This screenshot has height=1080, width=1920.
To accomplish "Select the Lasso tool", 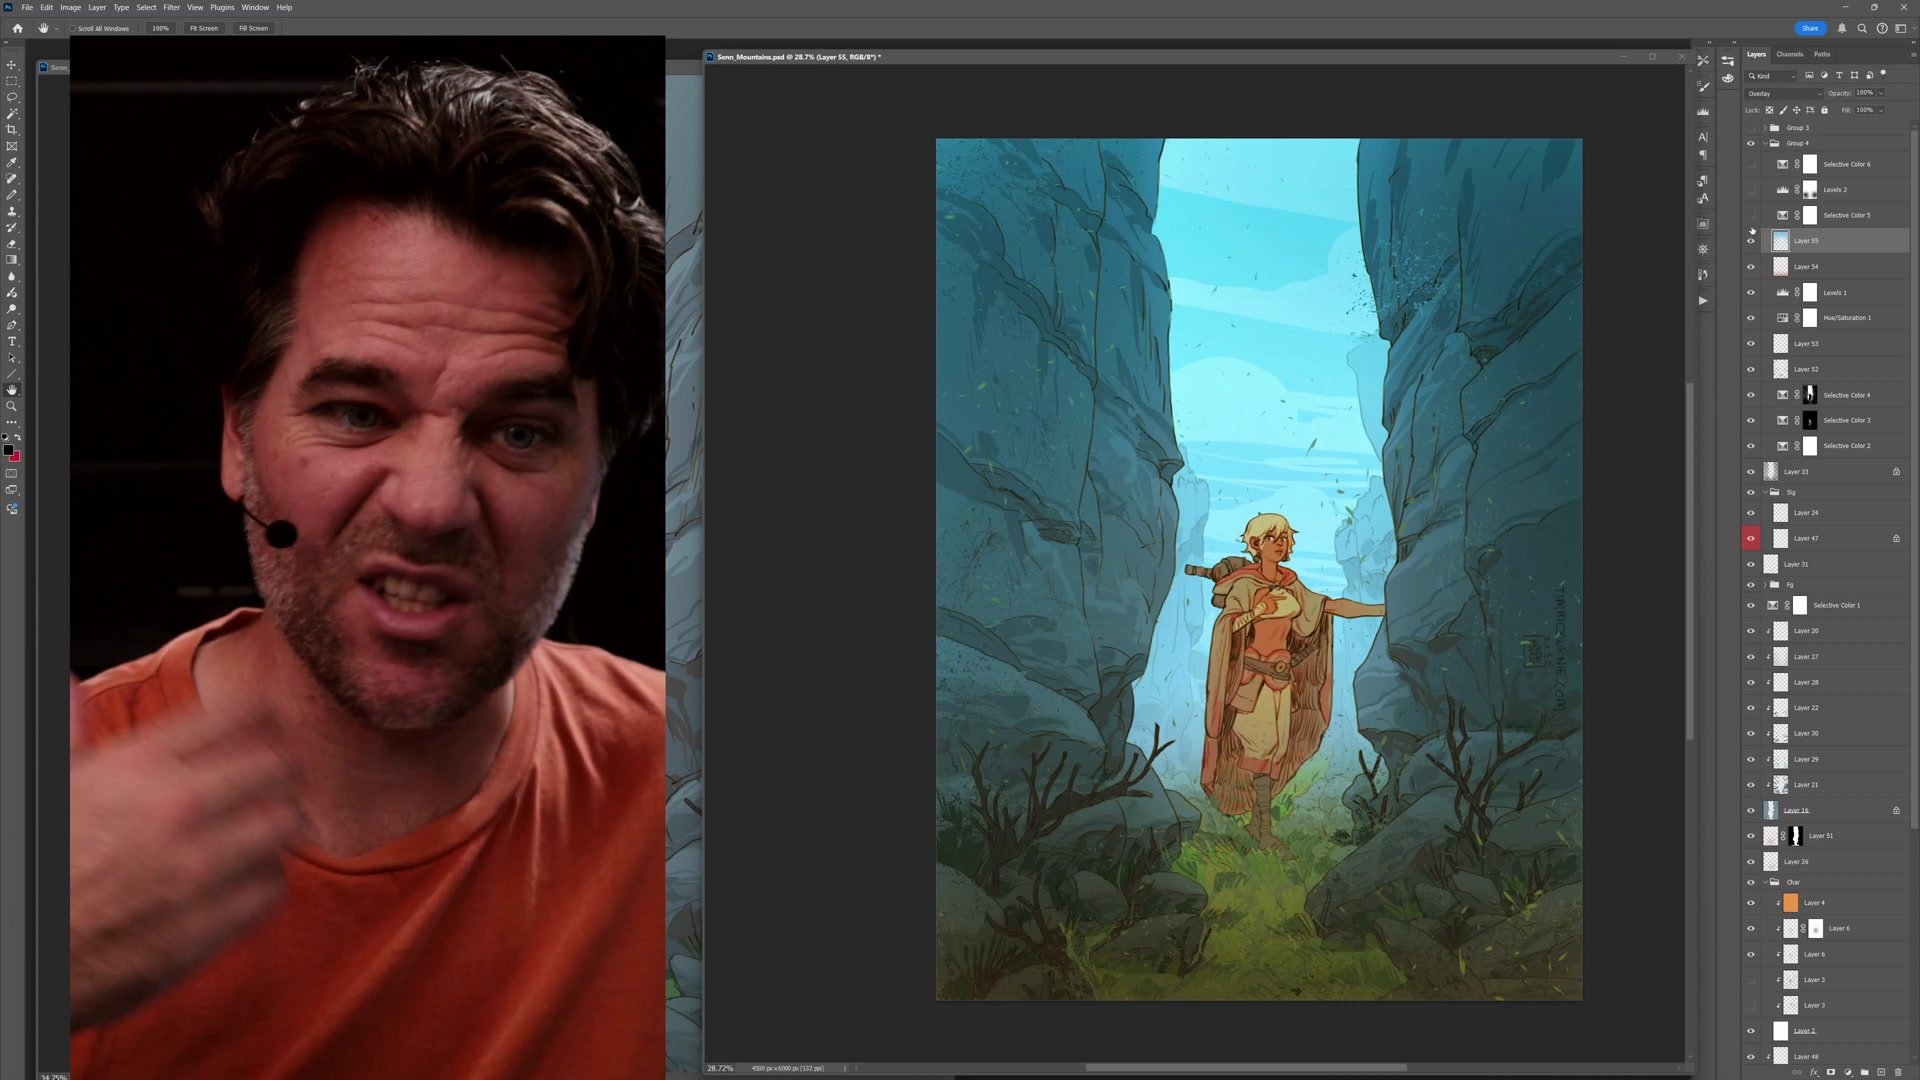I will 12,97.
